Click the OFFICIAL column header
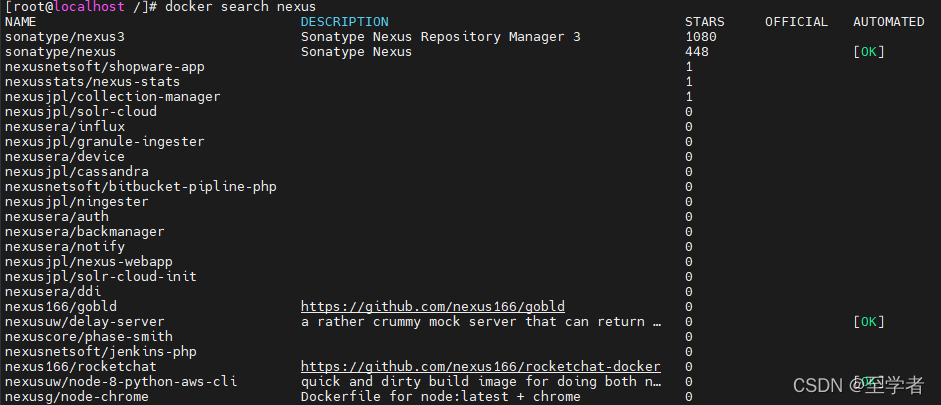This screenshot has width=941, height=405. 796,22
